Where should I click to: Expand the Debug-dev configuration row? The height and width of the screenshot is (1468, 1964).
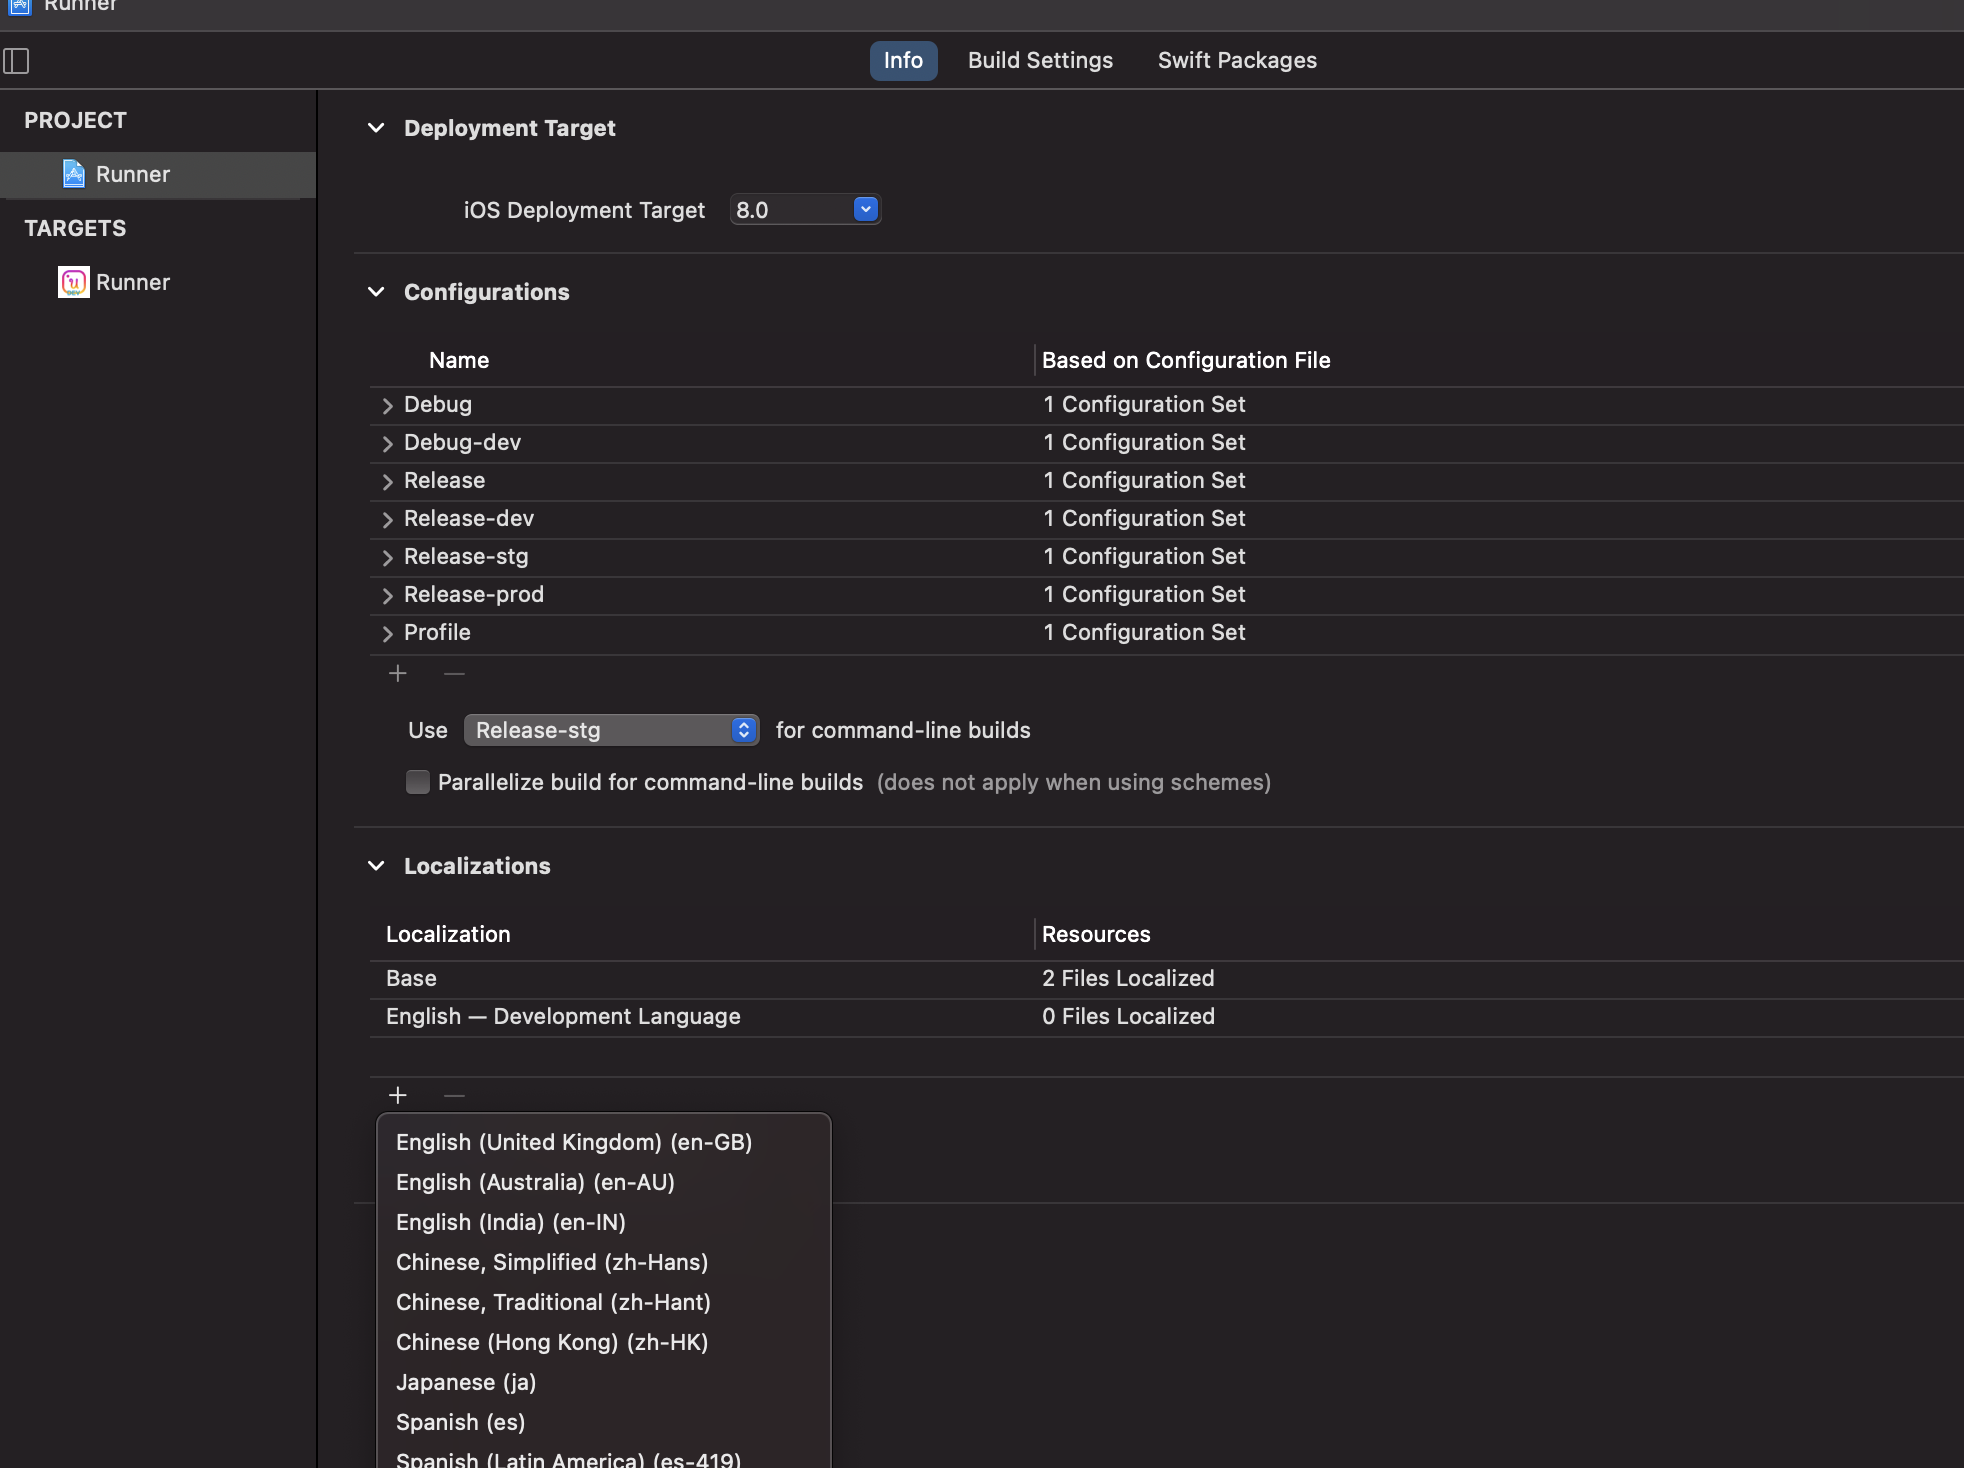pos(388,443)
